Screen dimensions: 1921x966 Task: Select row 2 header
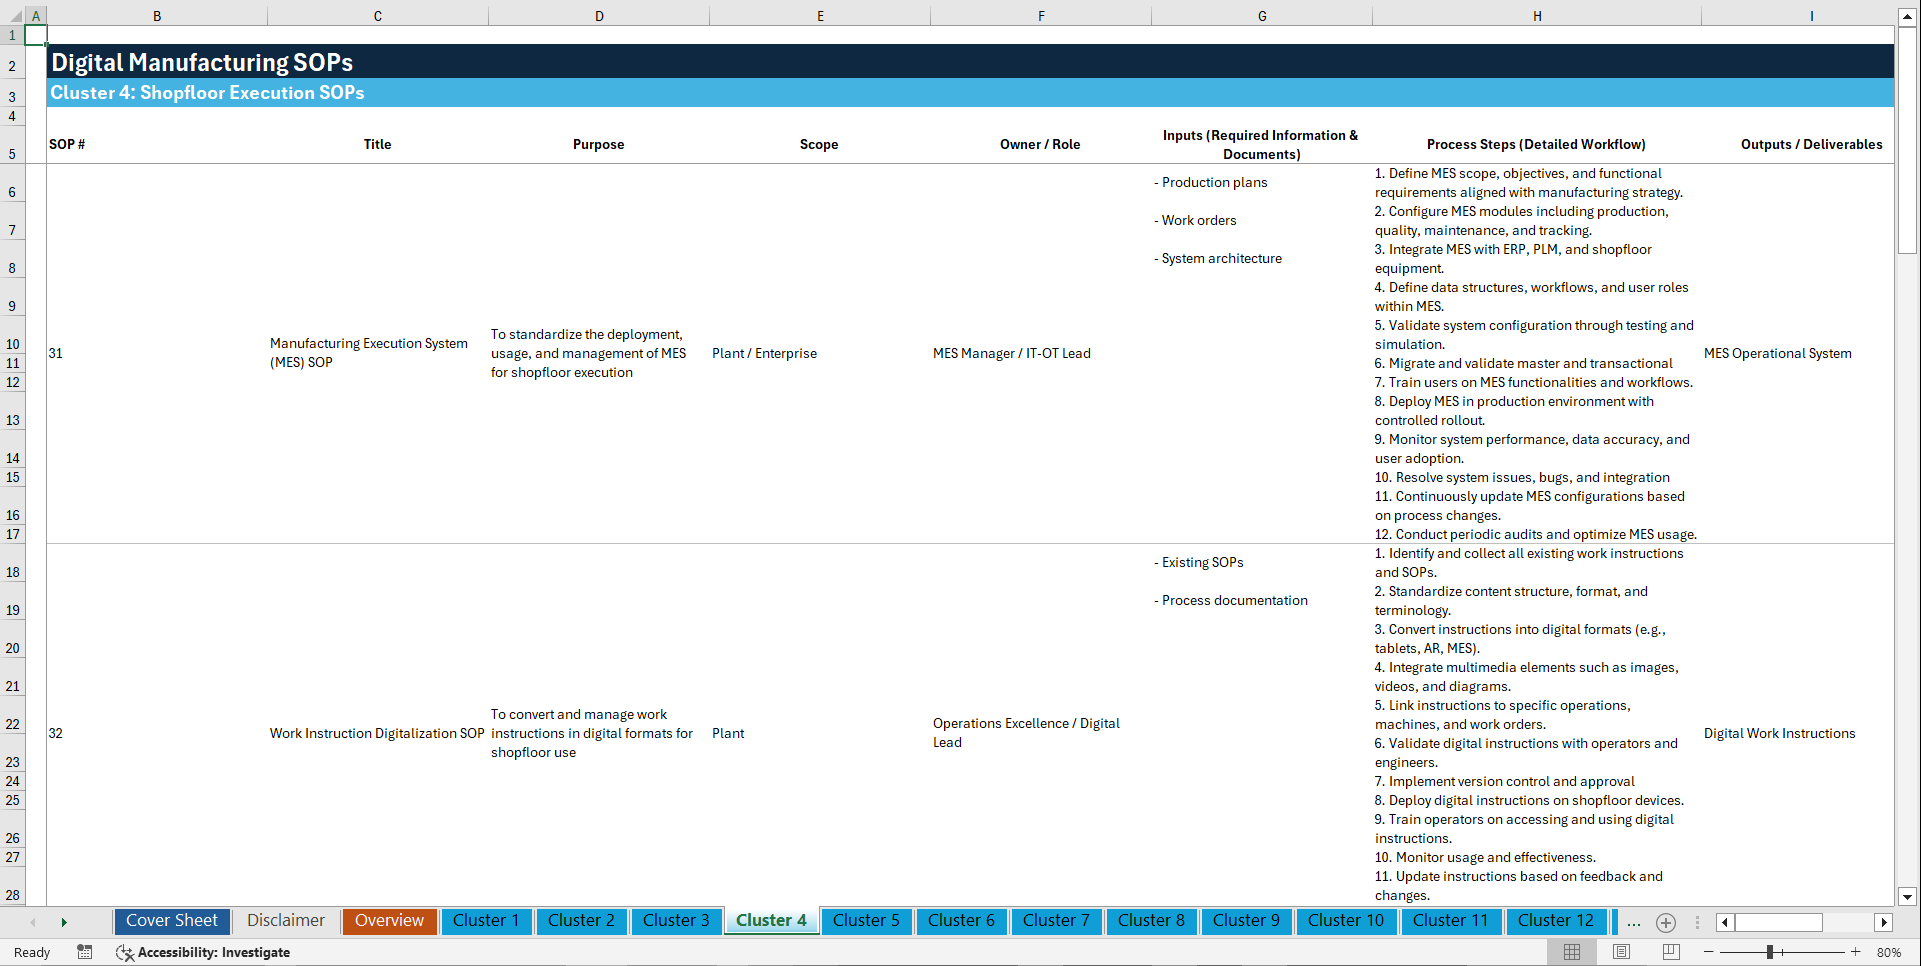click(12, 61)
